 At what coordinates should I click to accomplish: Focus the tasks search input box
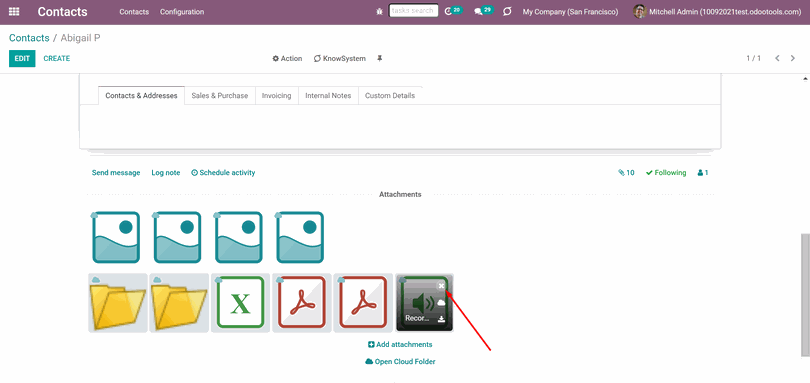pyautogui.click(x=413, y=11)
